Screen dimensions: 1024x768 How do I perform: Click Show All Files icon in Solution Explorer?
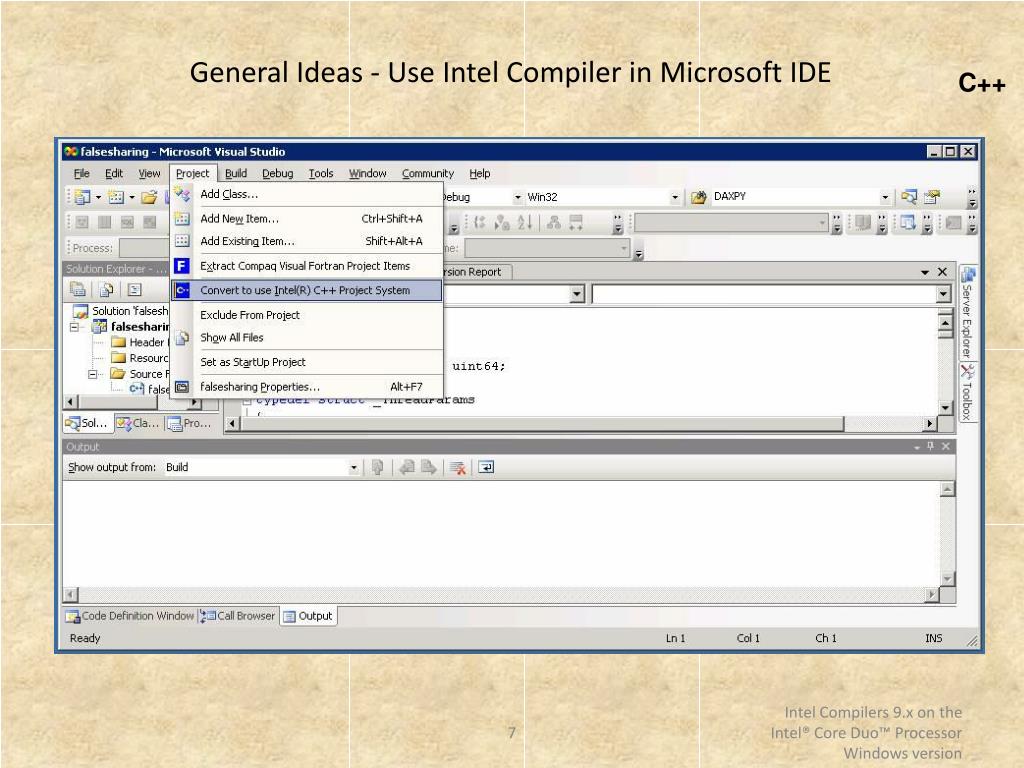point(106,289)
